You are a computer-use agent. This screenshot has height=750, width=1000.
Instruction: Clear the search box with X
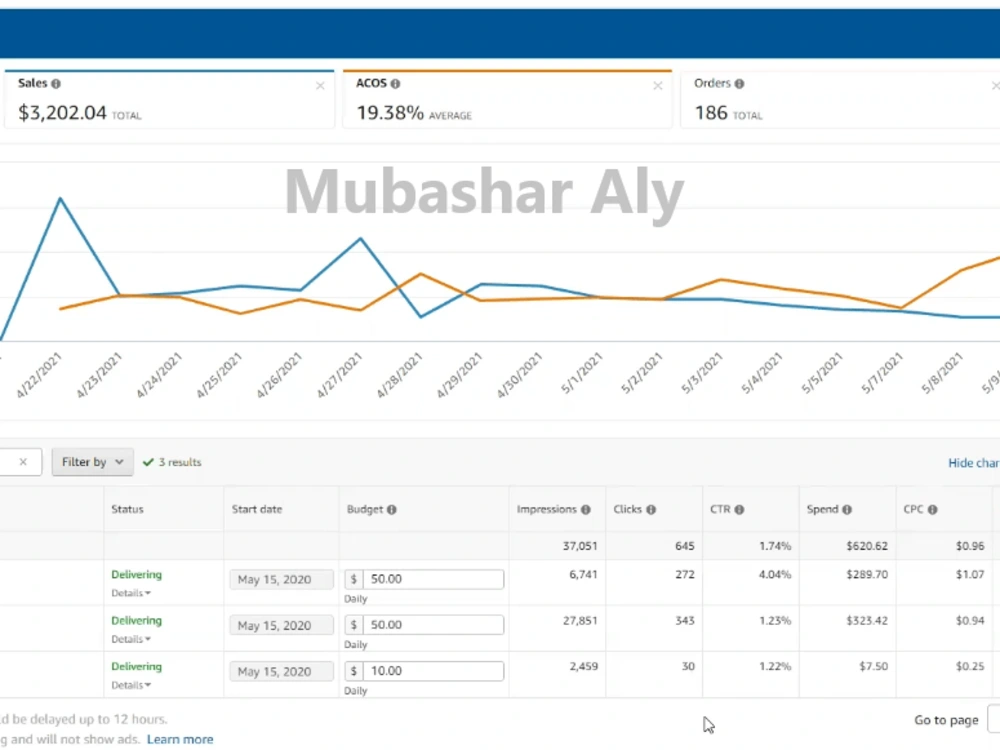pyautogui.click(x=23, y=462)
